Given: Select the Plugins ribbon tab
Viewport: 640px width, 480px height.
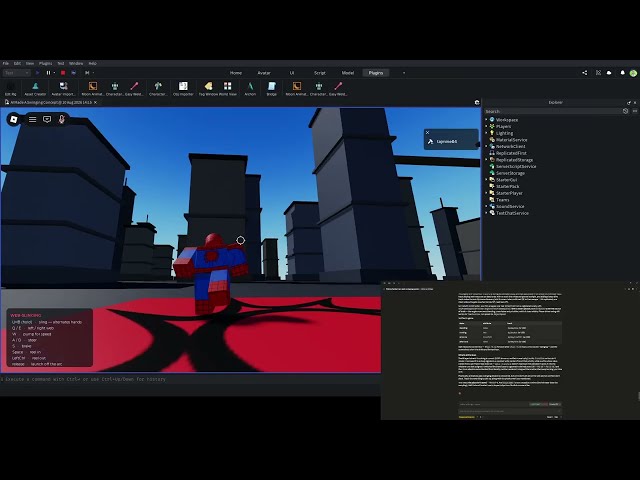Looking at the screenshot, I should [x=376, y=73].
